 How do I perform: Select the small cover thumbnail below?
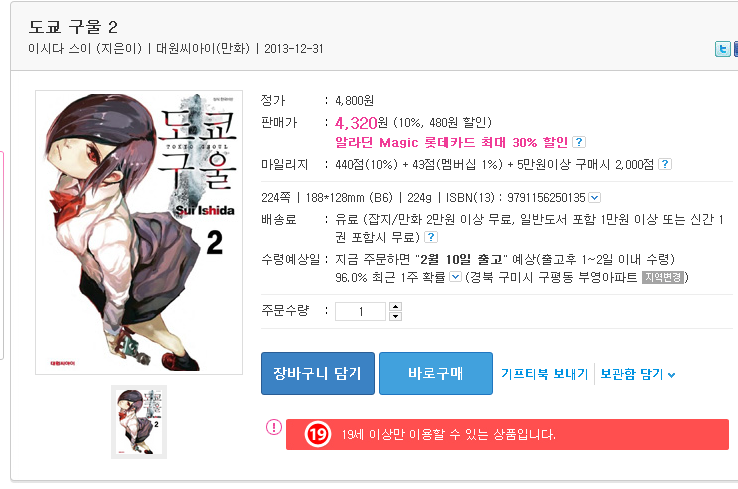point(139,422)
